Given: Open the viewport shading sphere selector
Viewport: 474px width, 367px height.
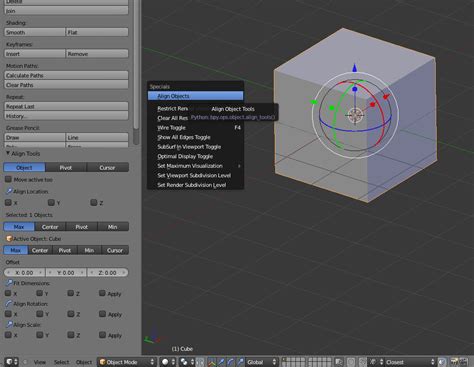Looking at the screenshot, I should [168, 362].
